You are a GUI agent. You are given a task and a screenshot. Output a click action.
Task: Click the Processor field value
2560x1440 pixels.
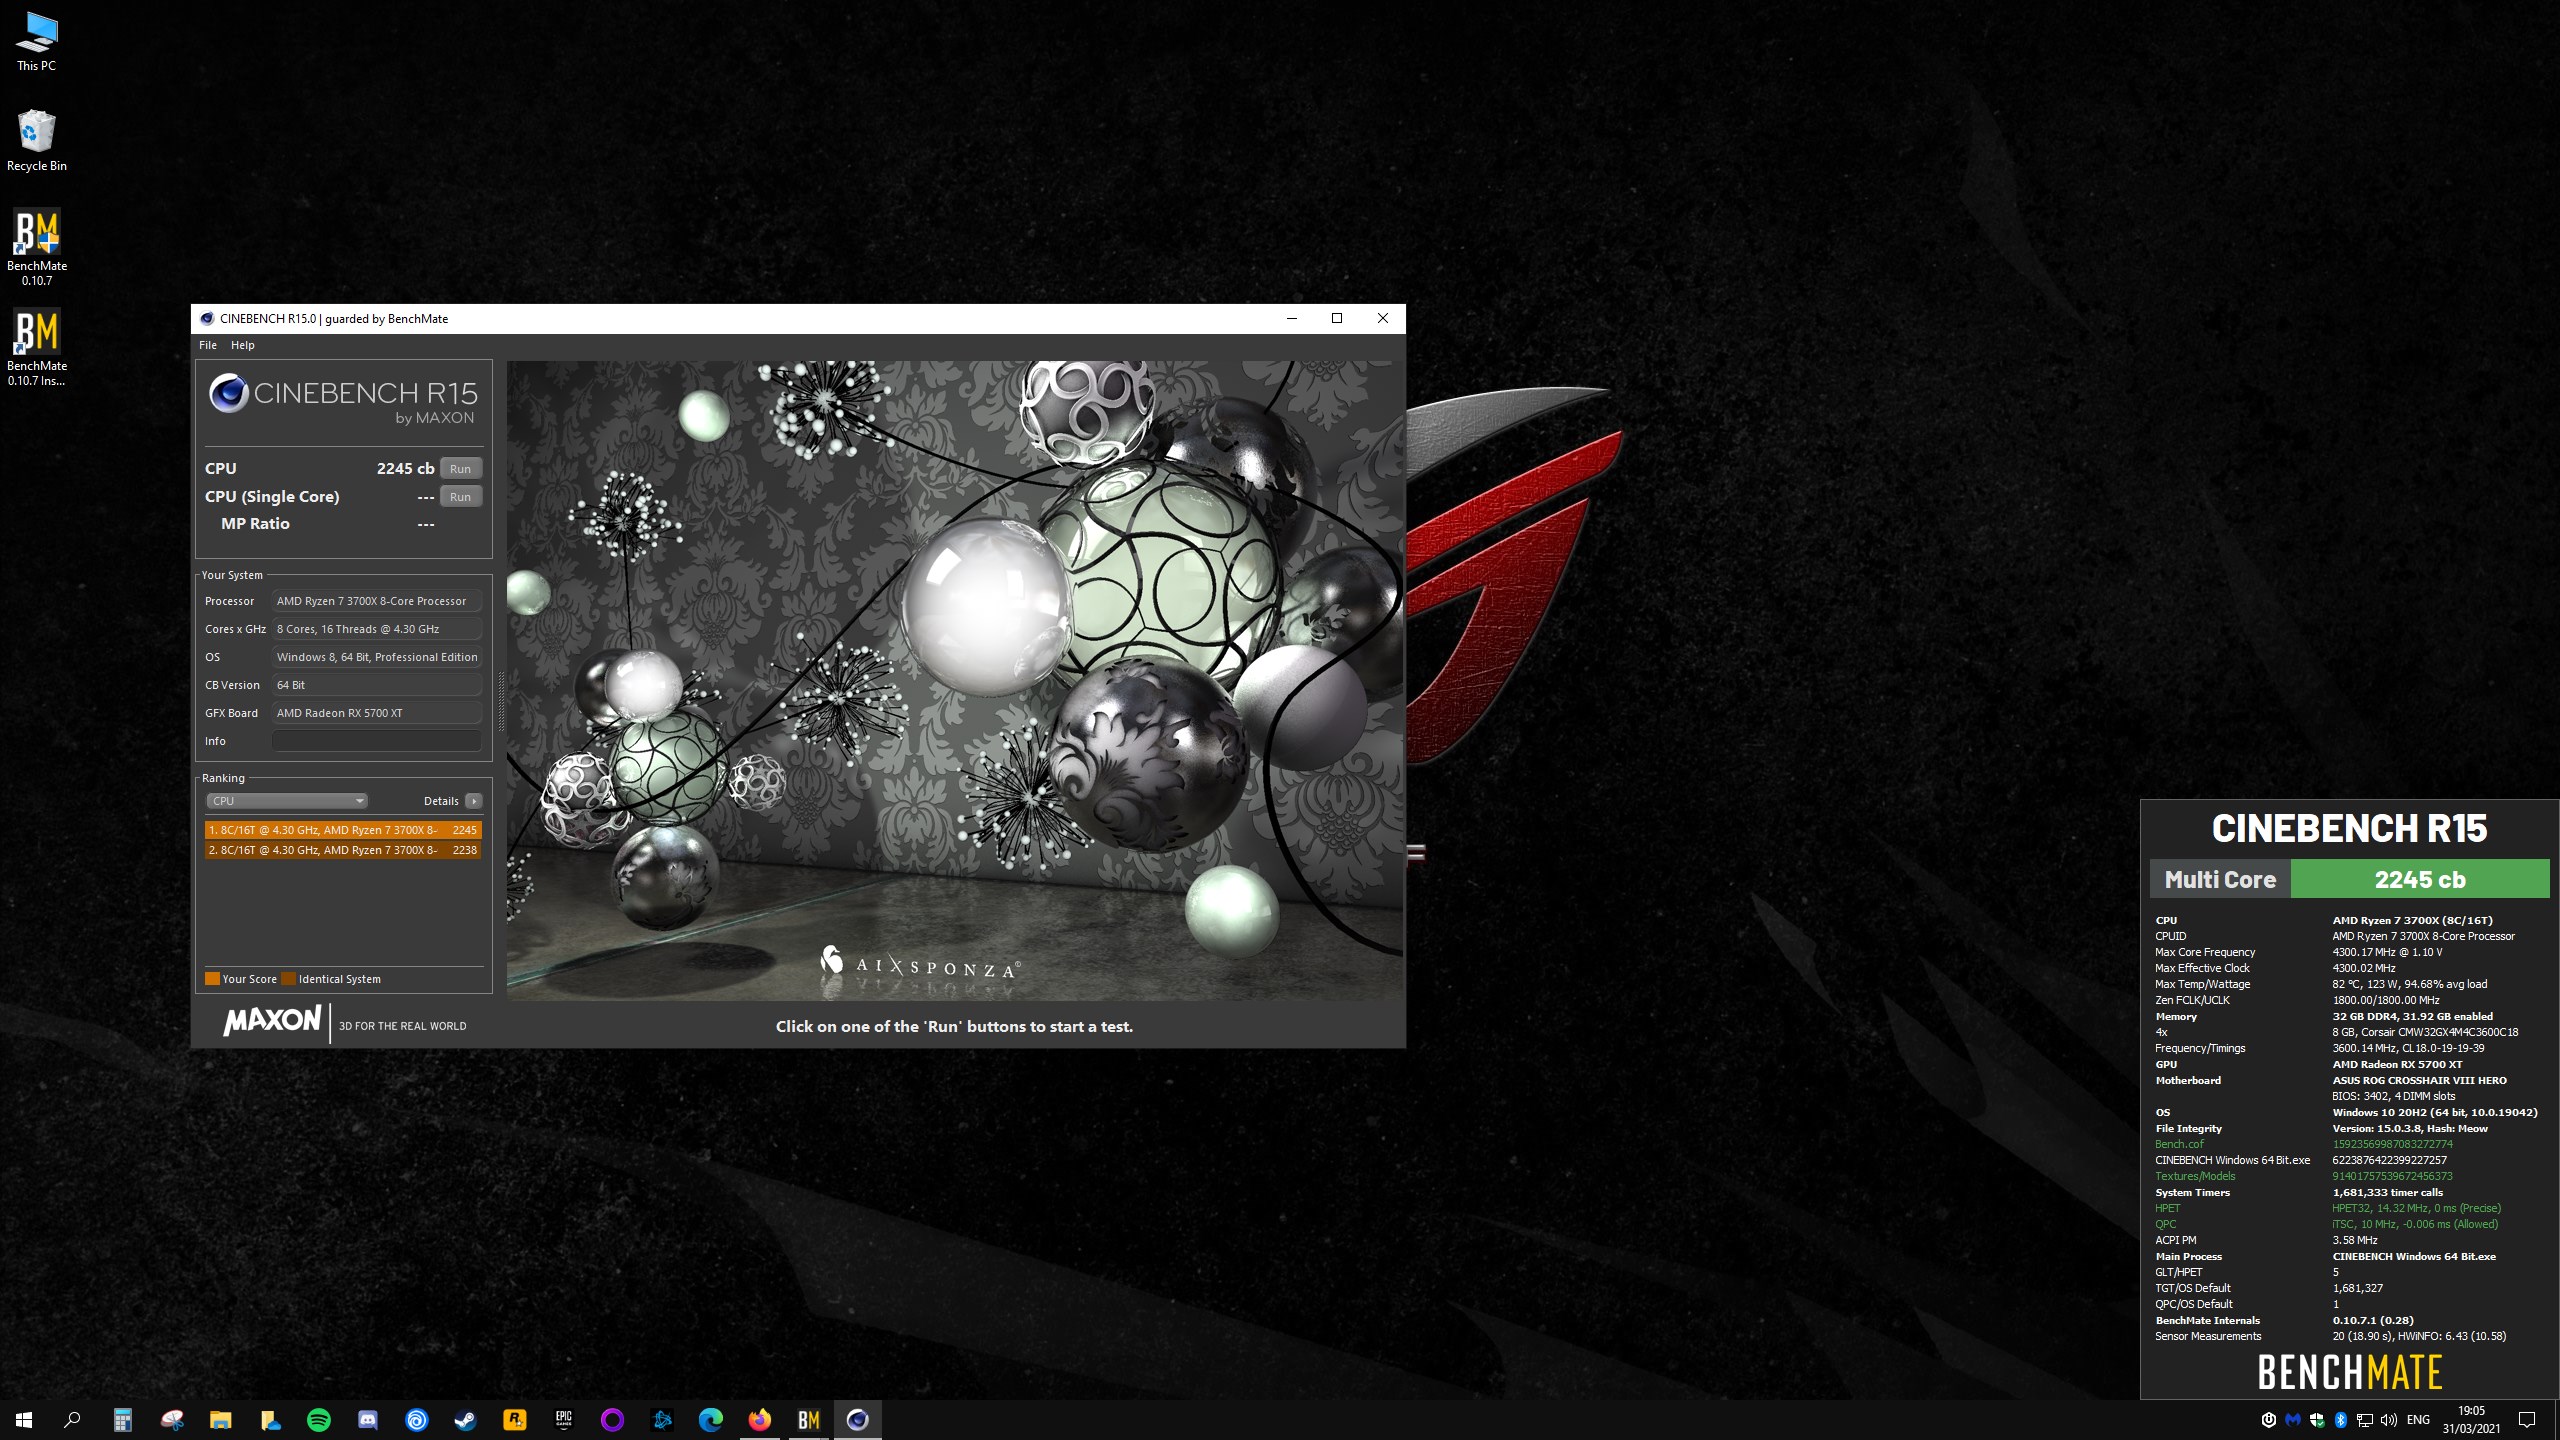pos(377,601)
